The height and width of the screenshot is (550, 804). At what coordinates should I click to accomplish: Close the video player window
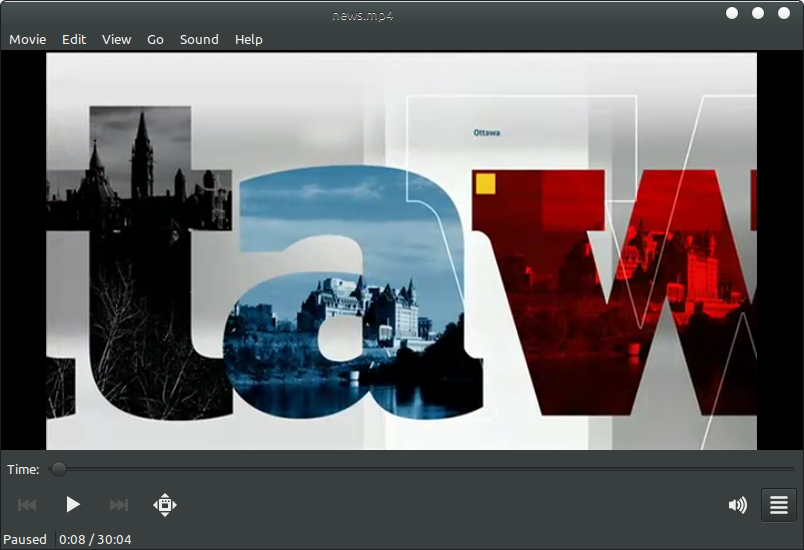(784, 13)
